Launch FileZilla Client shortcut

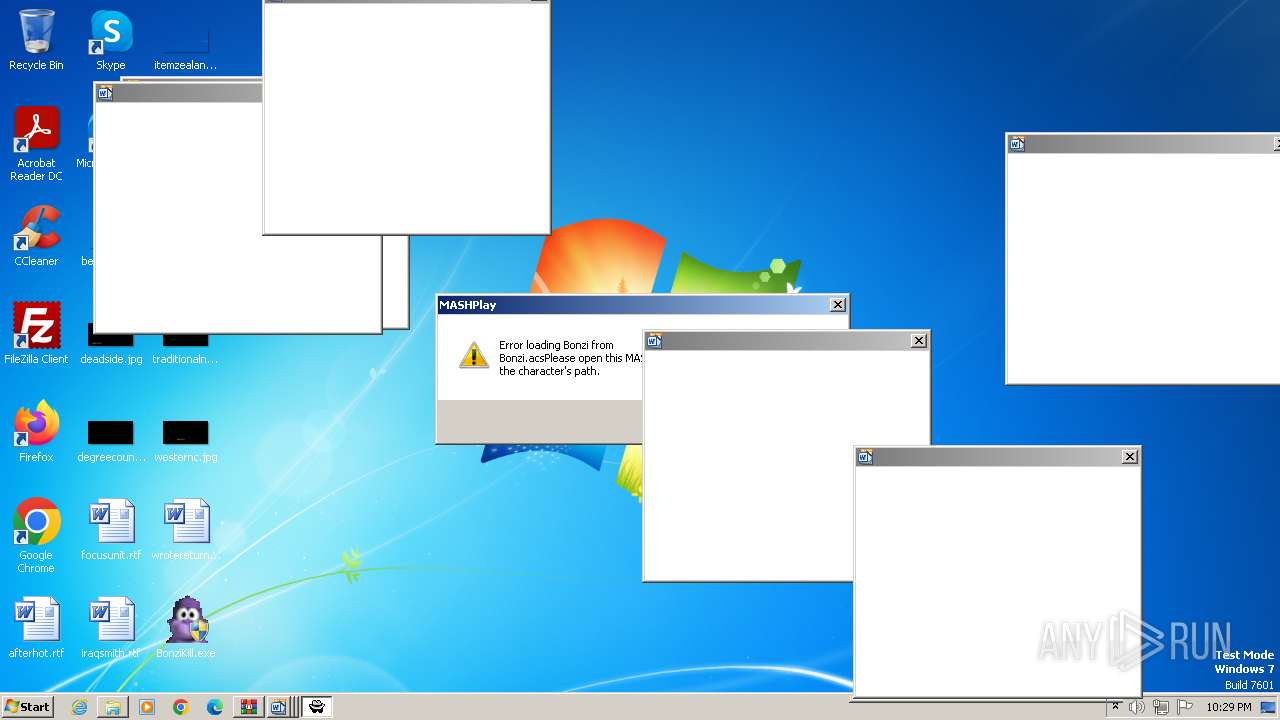36,333
